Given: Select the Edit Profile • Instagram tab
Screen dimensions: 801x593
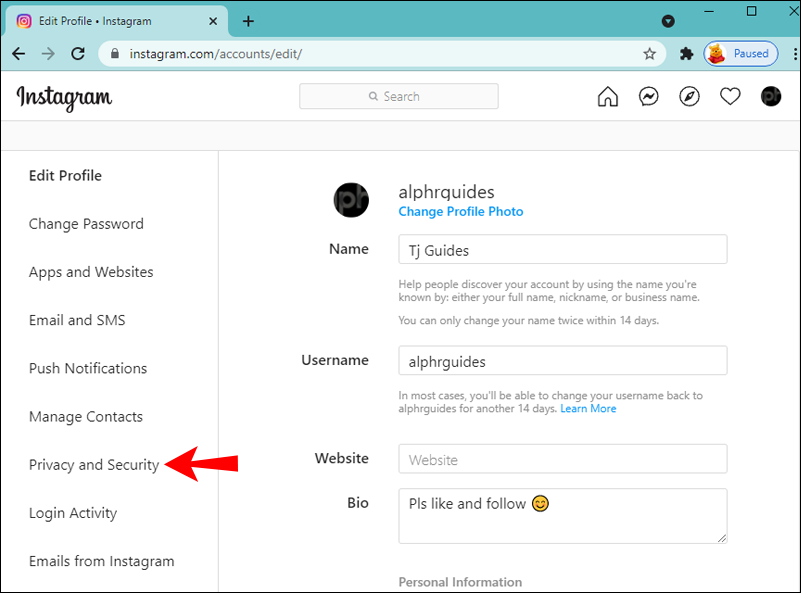Looking at the screenshot, I should point(116,21).
